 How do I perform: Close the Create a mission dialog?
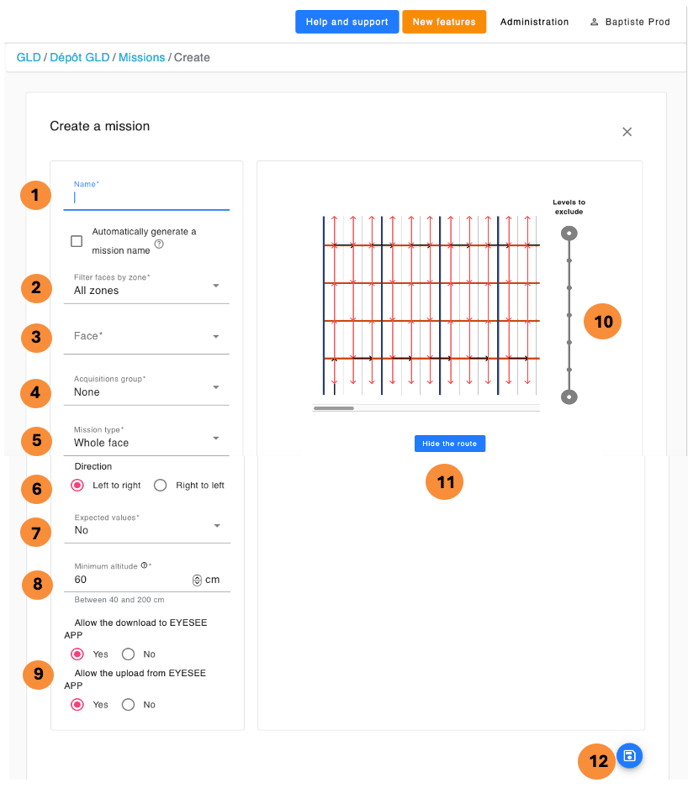tap(627, 132)
